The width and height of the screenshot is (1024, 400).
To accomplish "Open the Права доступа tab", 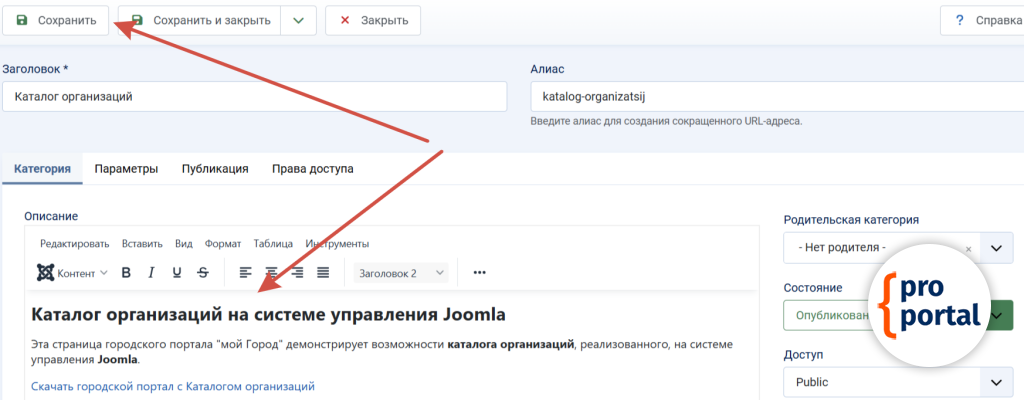I will pos(312,169).
